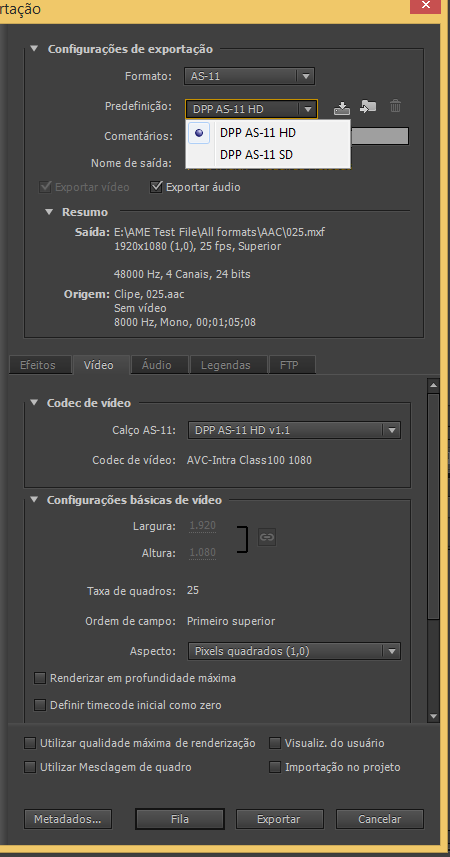Click the Primeiro superior field order text
Image resolution: width=450 pixels, height=857 pixels.
(231, 621)
